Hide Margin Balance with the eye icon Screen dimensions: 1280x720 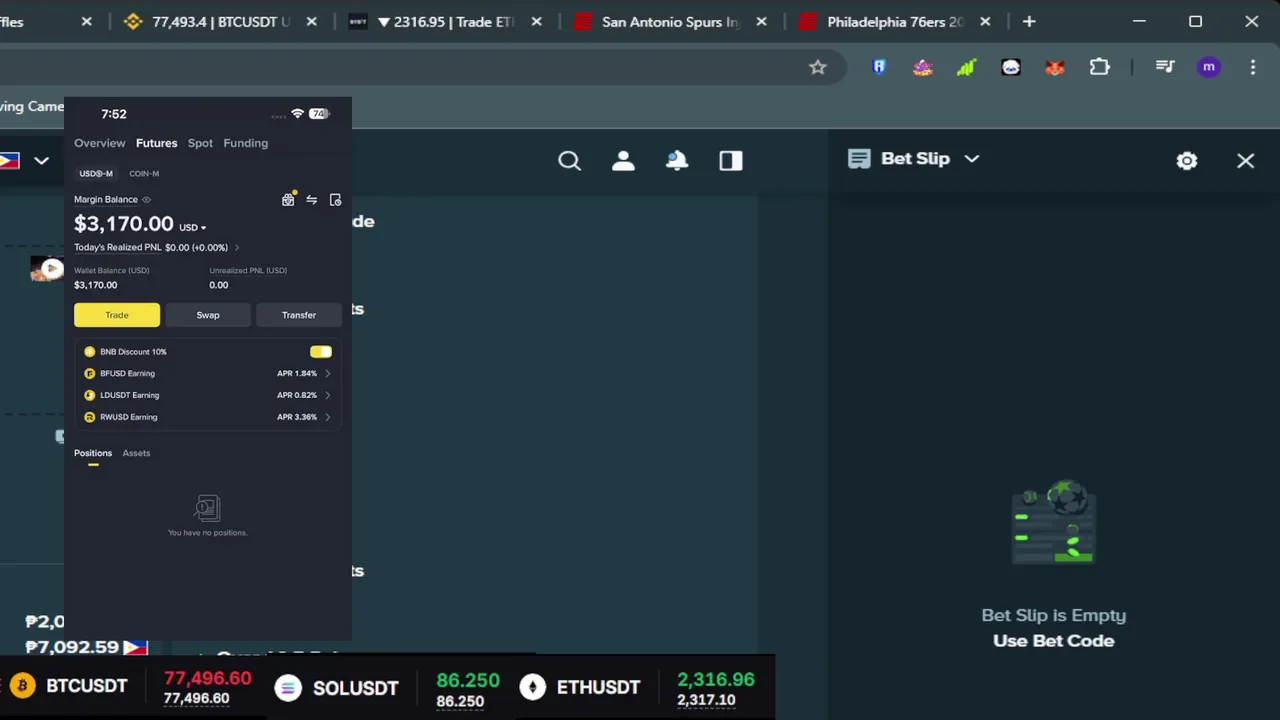click(x=146, y=200)
